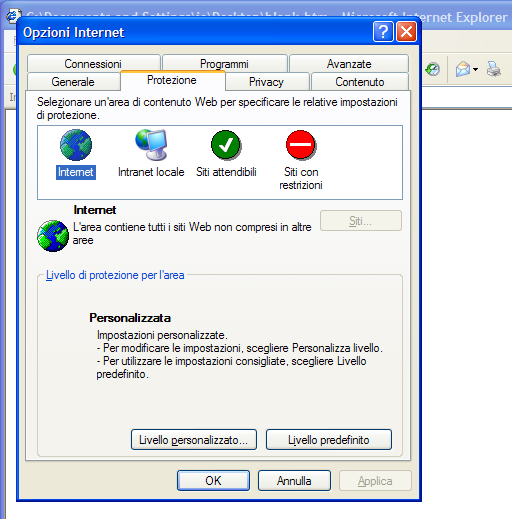
Task: Click the Mail envelope toolbar icon
Action: (x=463, y=69)
